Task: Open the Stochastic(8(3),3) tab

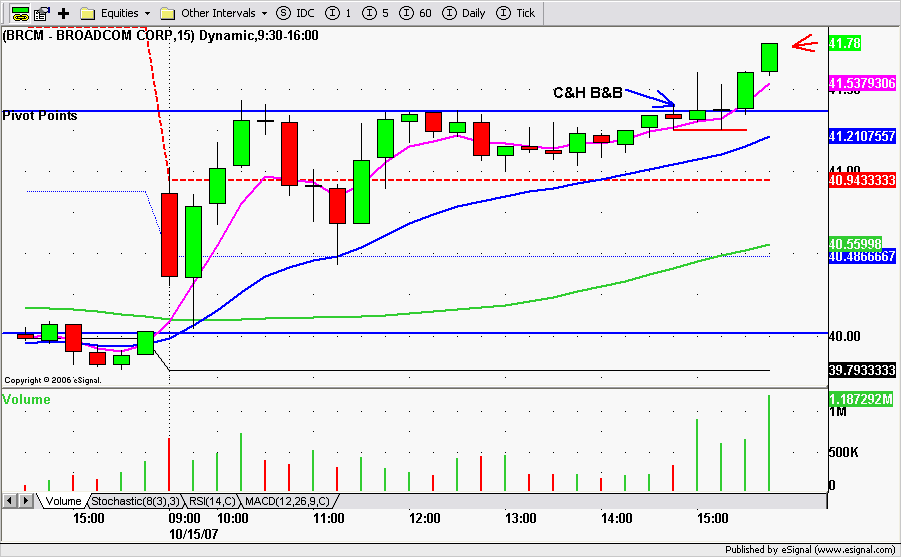Action: pos(136,501)
